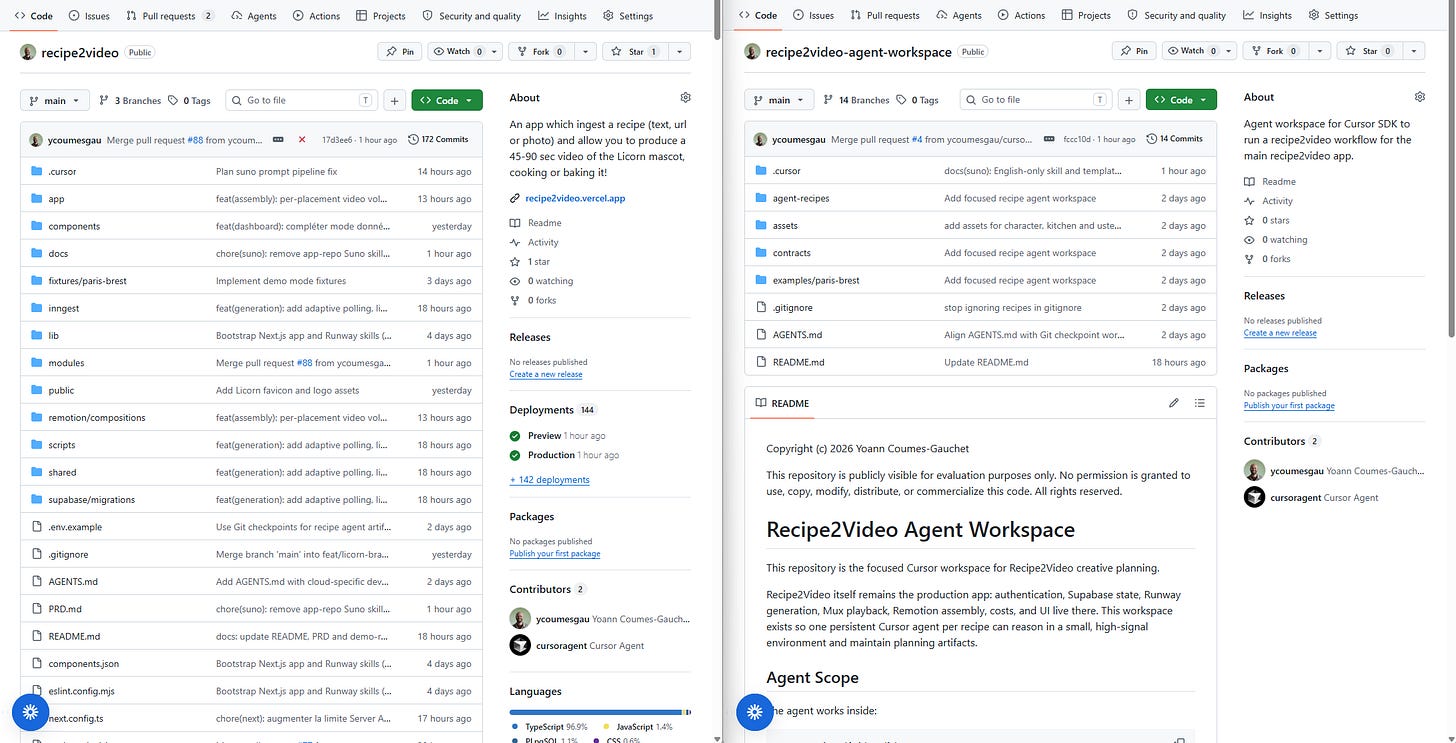1456x743 pixels.
Task: Open About settings gear in recipe2video repo
Action: click(x=685, y=98)
